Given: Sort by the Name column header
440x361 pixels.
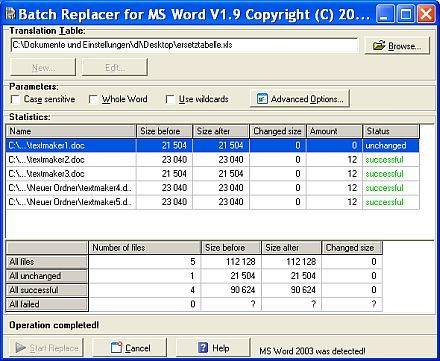Looking at the screenshot, I should tap(71, 131).
